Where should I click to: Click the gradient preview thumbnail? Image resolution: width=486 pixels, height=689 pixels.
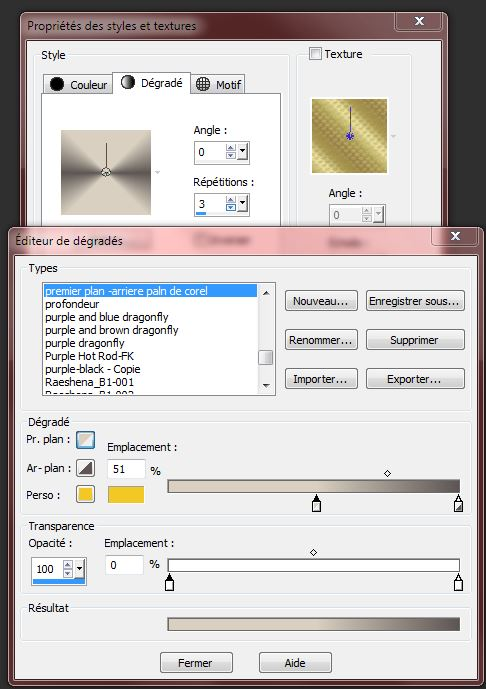106,172
